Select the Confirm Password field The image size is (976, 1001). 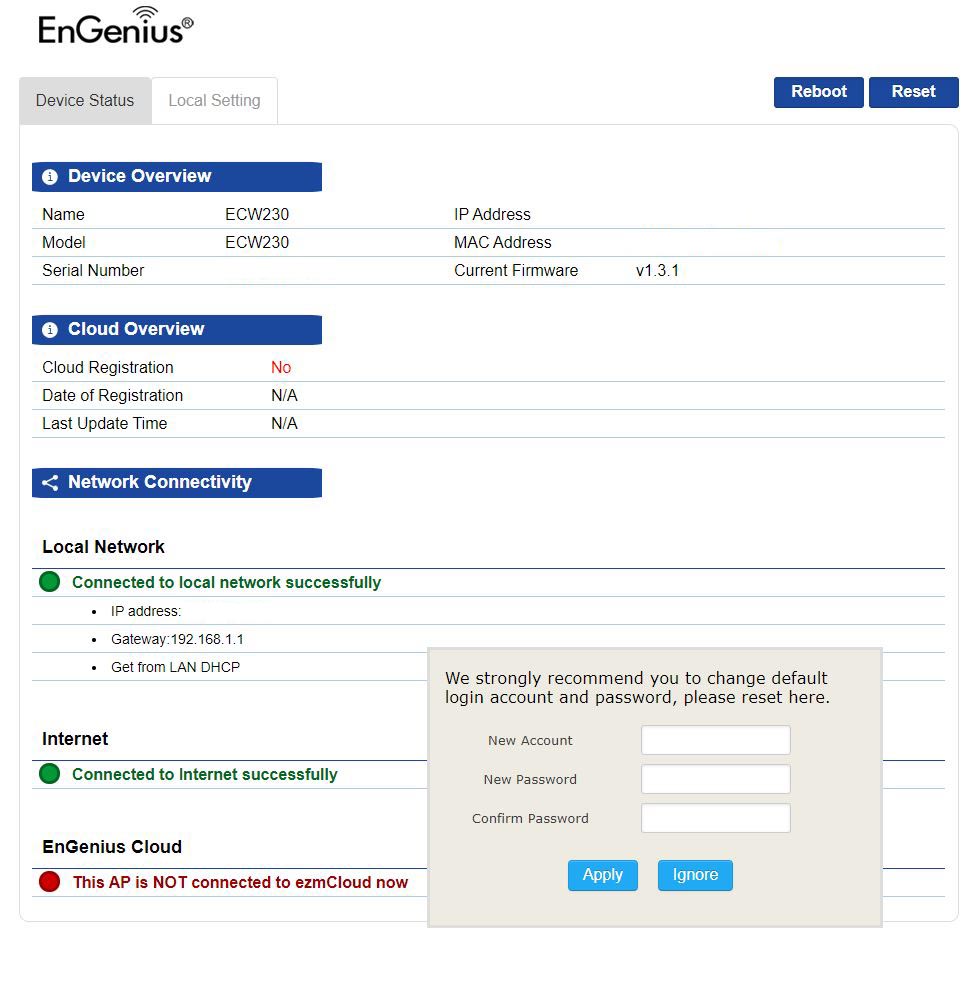(x=715, y=818)
